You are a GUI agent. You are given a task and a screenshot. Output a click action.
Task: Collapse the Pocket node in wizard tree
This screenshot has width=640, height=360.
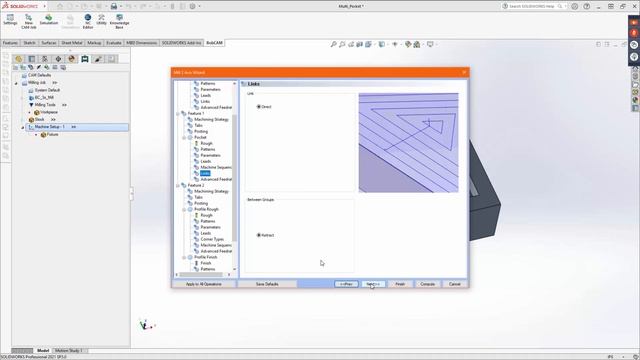(x=184, y=138)
